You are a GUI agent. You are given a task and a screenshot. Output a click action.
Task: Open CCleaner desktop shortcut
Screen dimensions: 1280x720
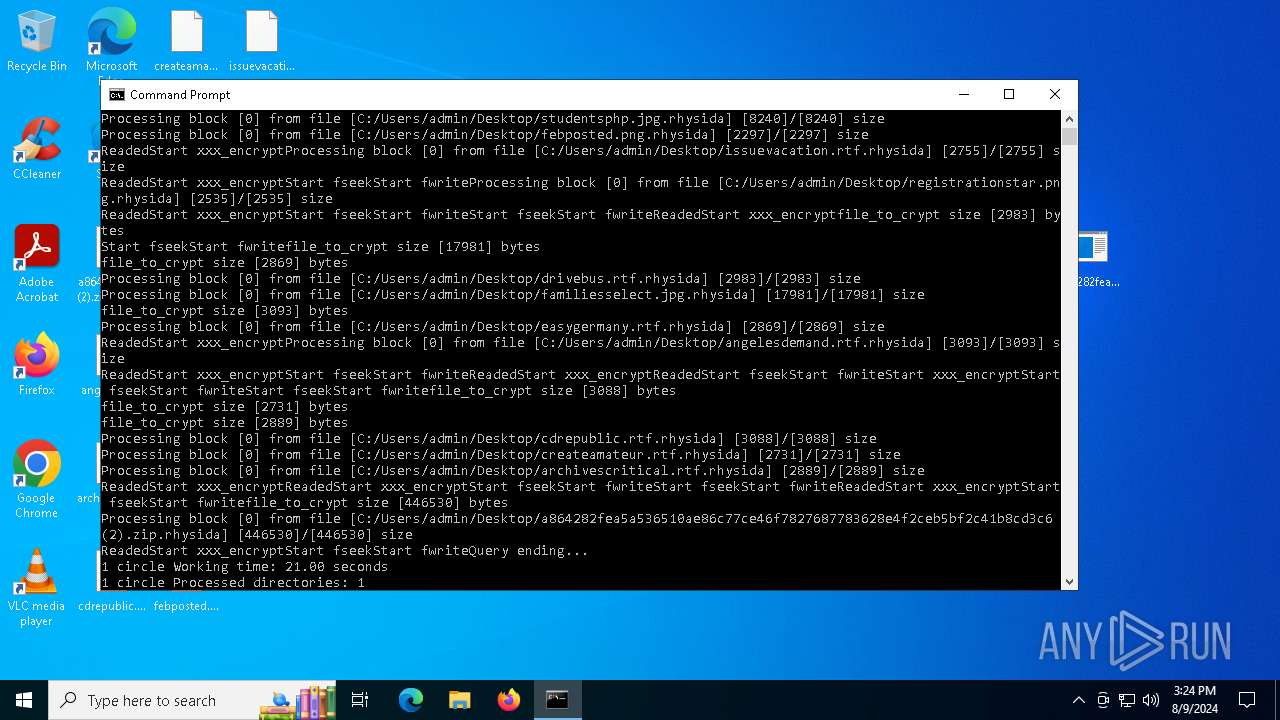click(x=37, y=149)
